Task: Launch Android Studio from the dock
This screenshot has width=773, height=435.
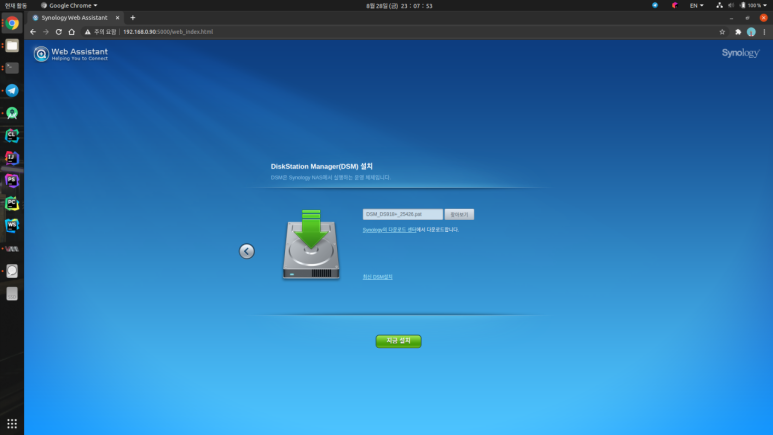Action: click(x=12, y=113)
